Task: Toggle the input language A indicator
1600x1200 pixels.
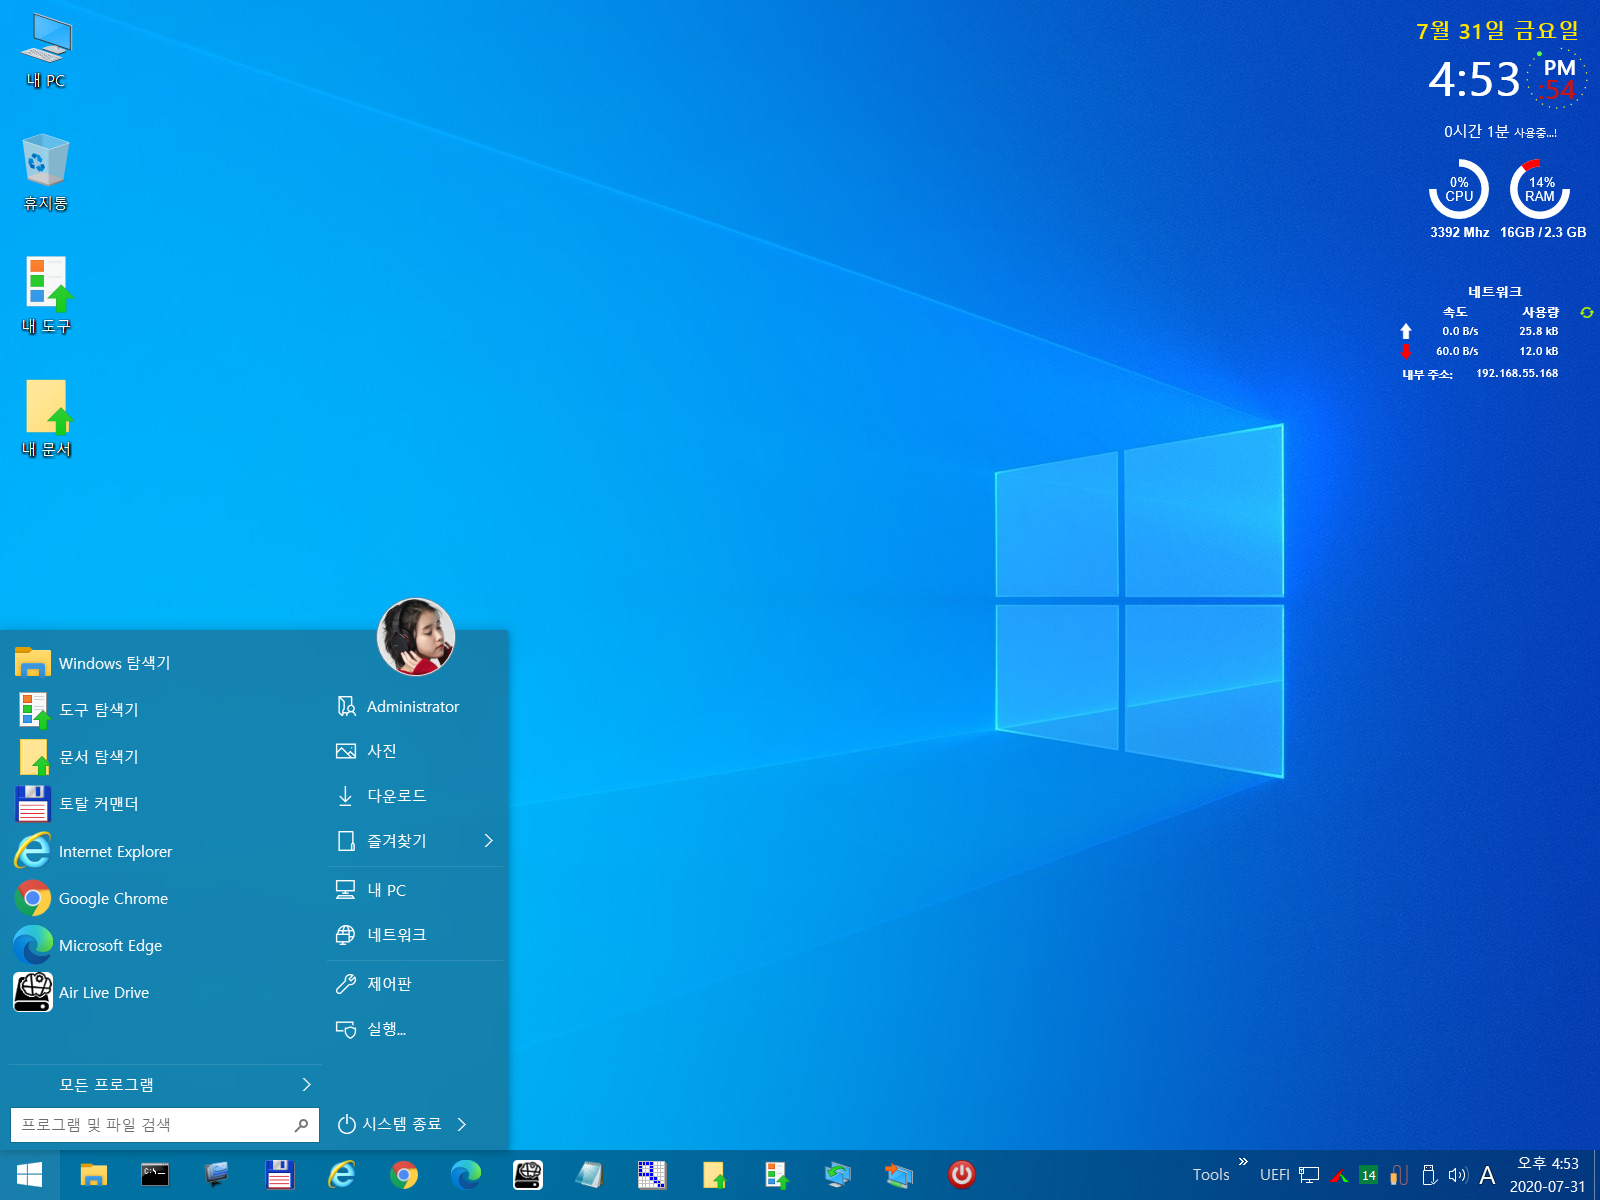Action: pos(1488,1175)
